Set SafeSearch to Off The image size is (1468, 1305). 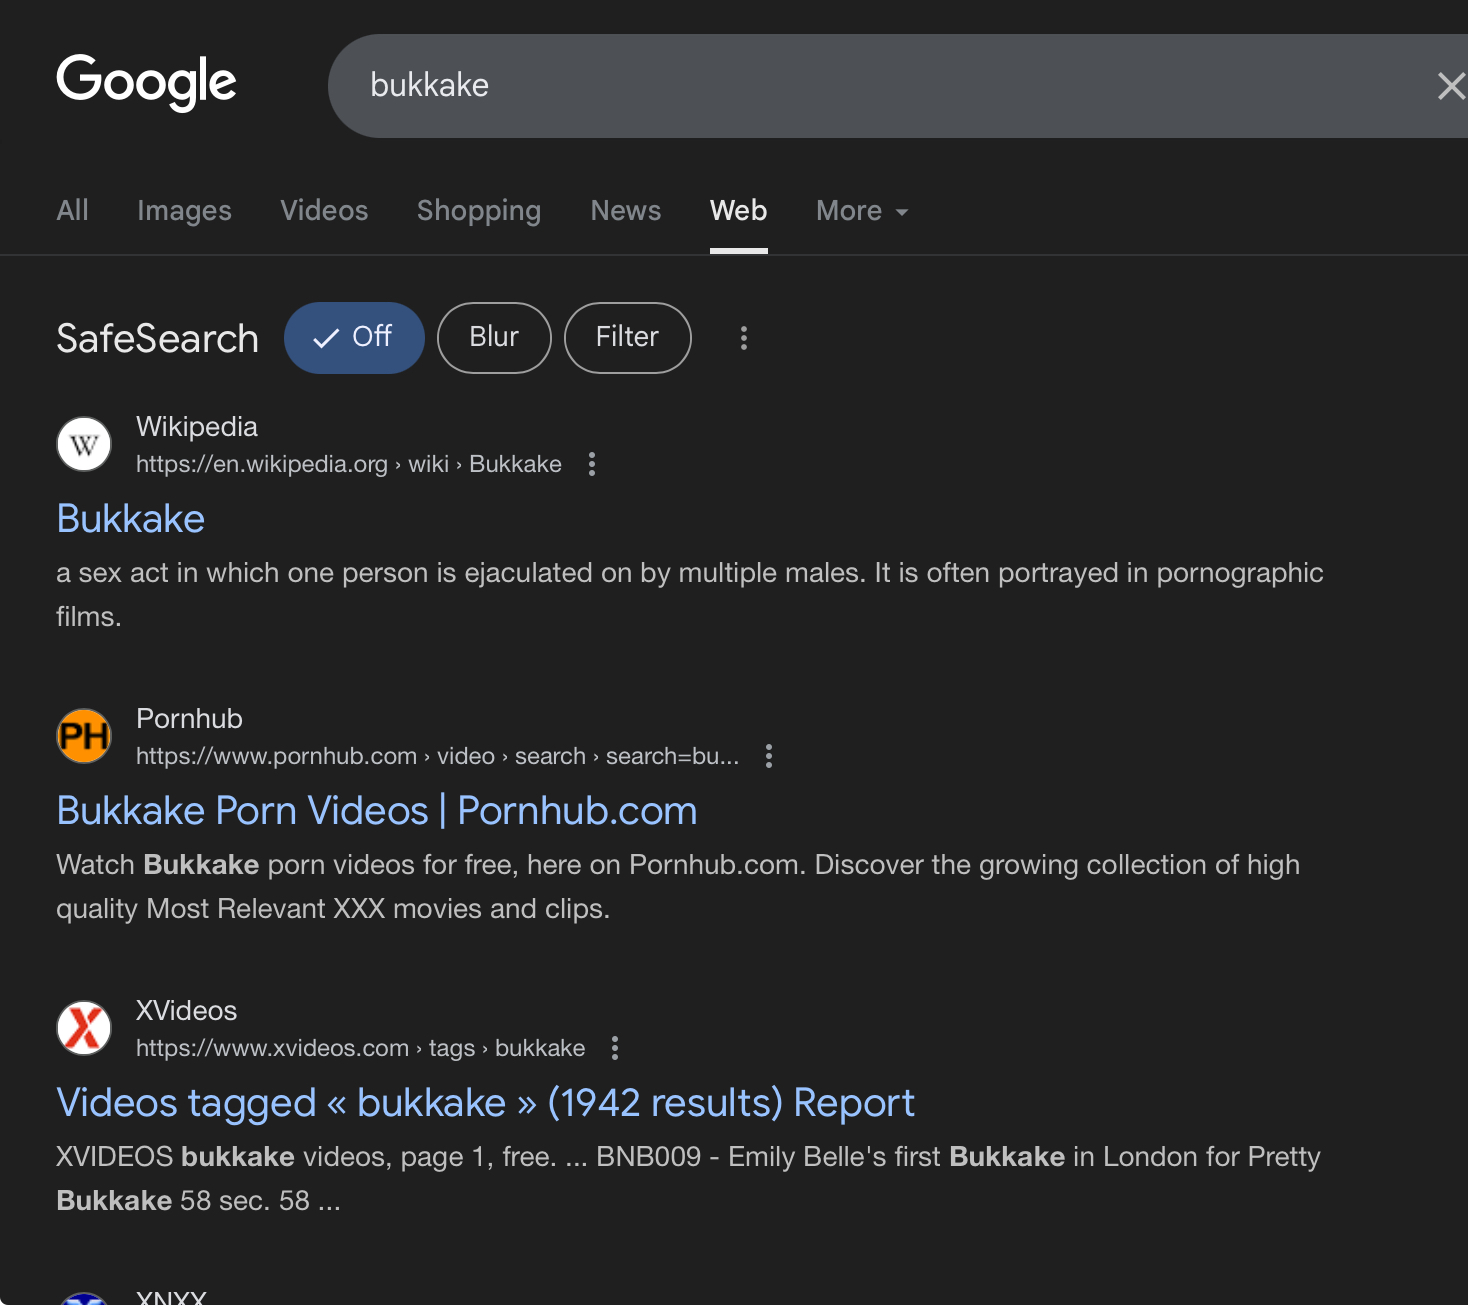pyautogui.click(x=354, y=338)
